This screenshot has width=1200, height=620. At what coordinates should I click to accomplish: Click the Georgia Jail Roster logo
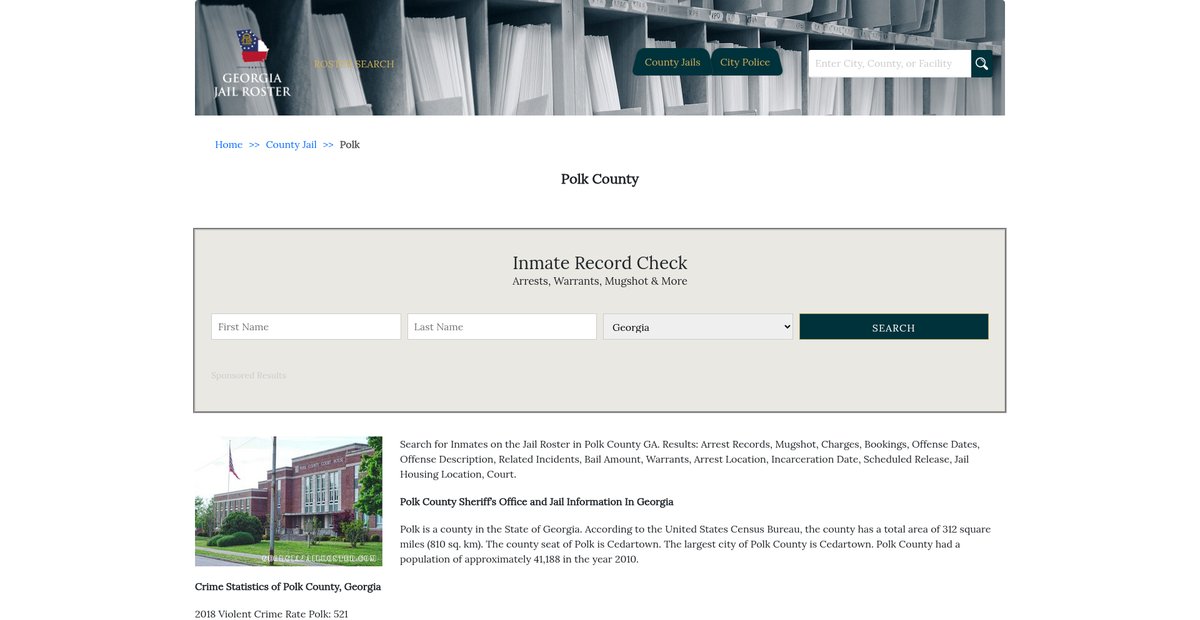[252, 64]
